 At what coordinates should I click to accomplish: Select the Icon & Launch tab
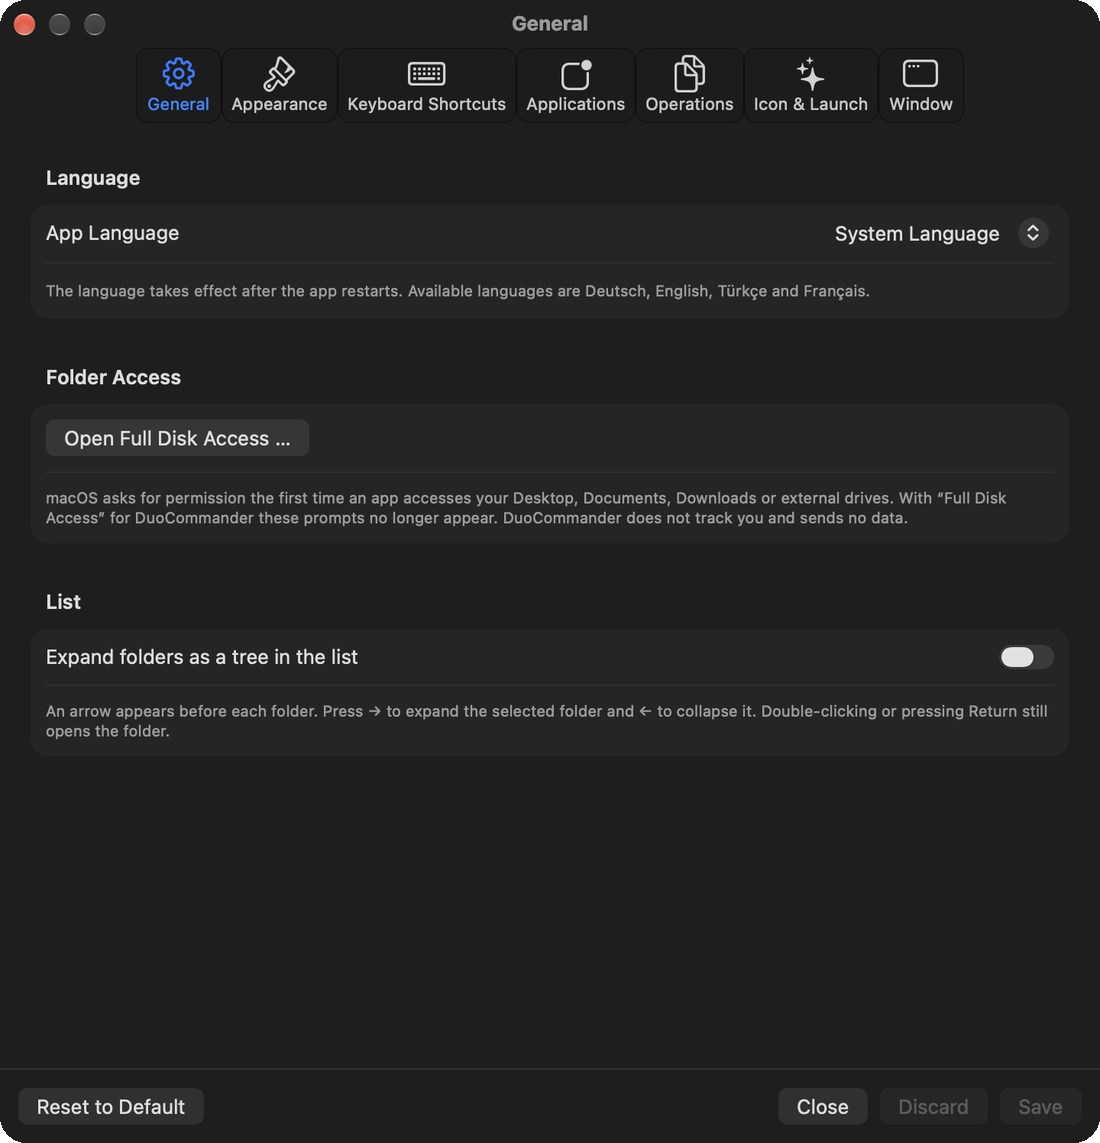[x=811, y=85]
